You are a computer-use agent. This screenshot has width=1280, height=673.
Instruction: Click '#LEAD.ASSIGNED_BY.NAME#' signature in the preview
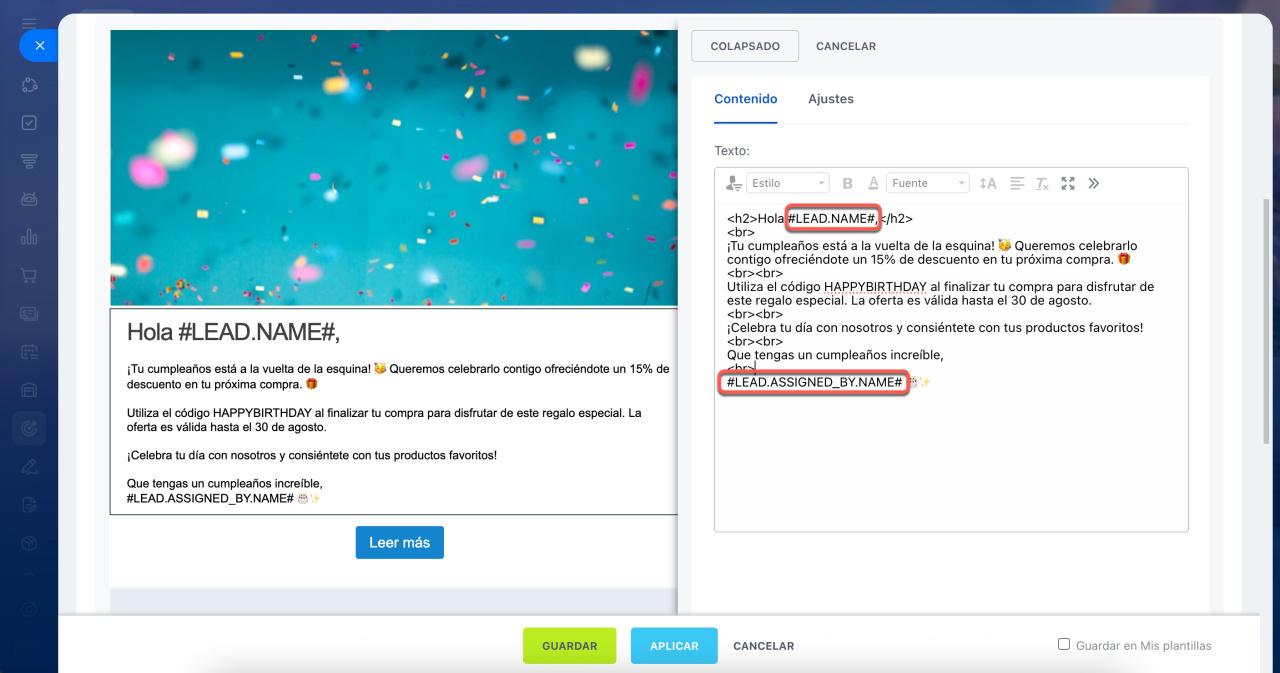[x=210, y=498]
